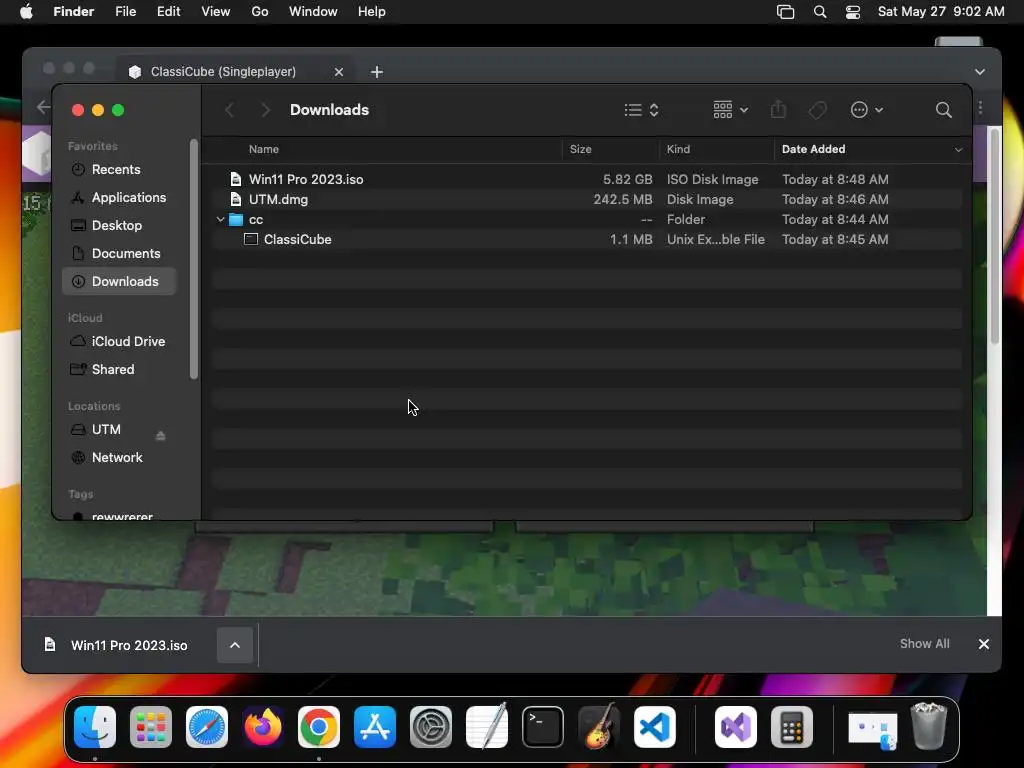
Task: Open Launchpad from the Dock
Action: coord(151,727)
